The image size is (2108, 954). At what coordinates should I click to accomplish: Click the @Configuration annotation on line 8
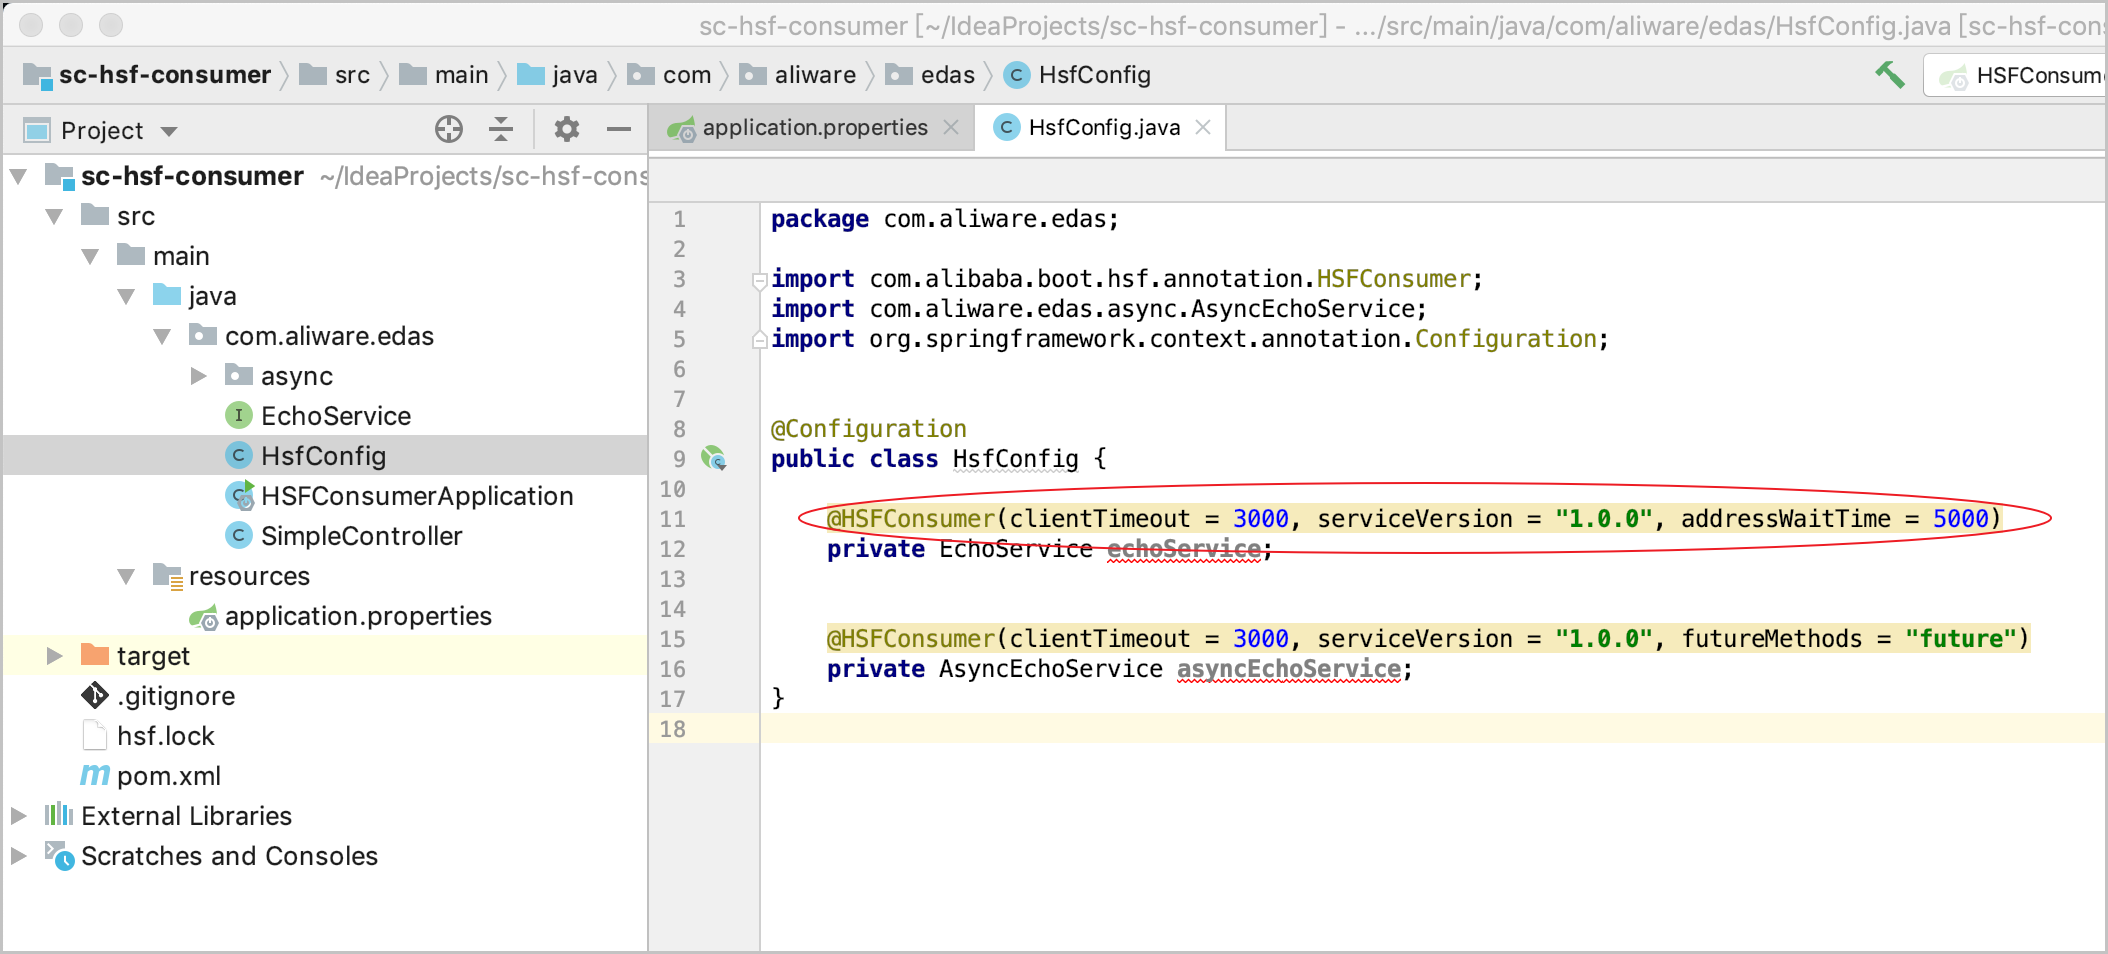pyautogui.click(x=868, y=429)
